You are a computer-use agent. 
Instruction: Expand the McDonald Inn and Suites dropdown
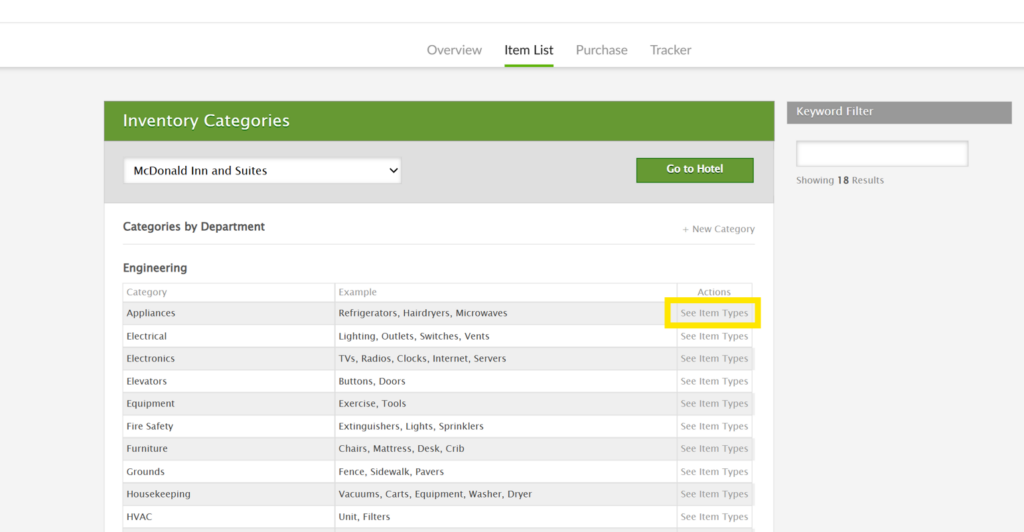[x=262, y=171]
